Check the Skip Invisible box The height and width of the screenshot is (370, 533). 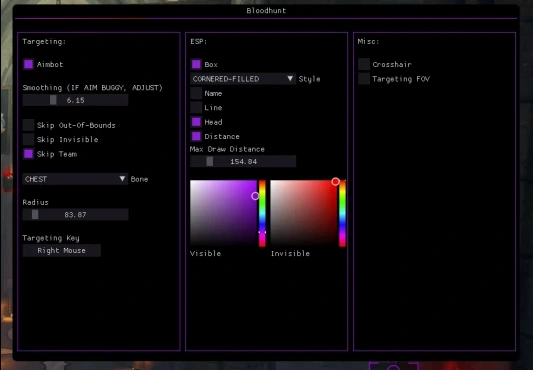click(x=29, y=139)
